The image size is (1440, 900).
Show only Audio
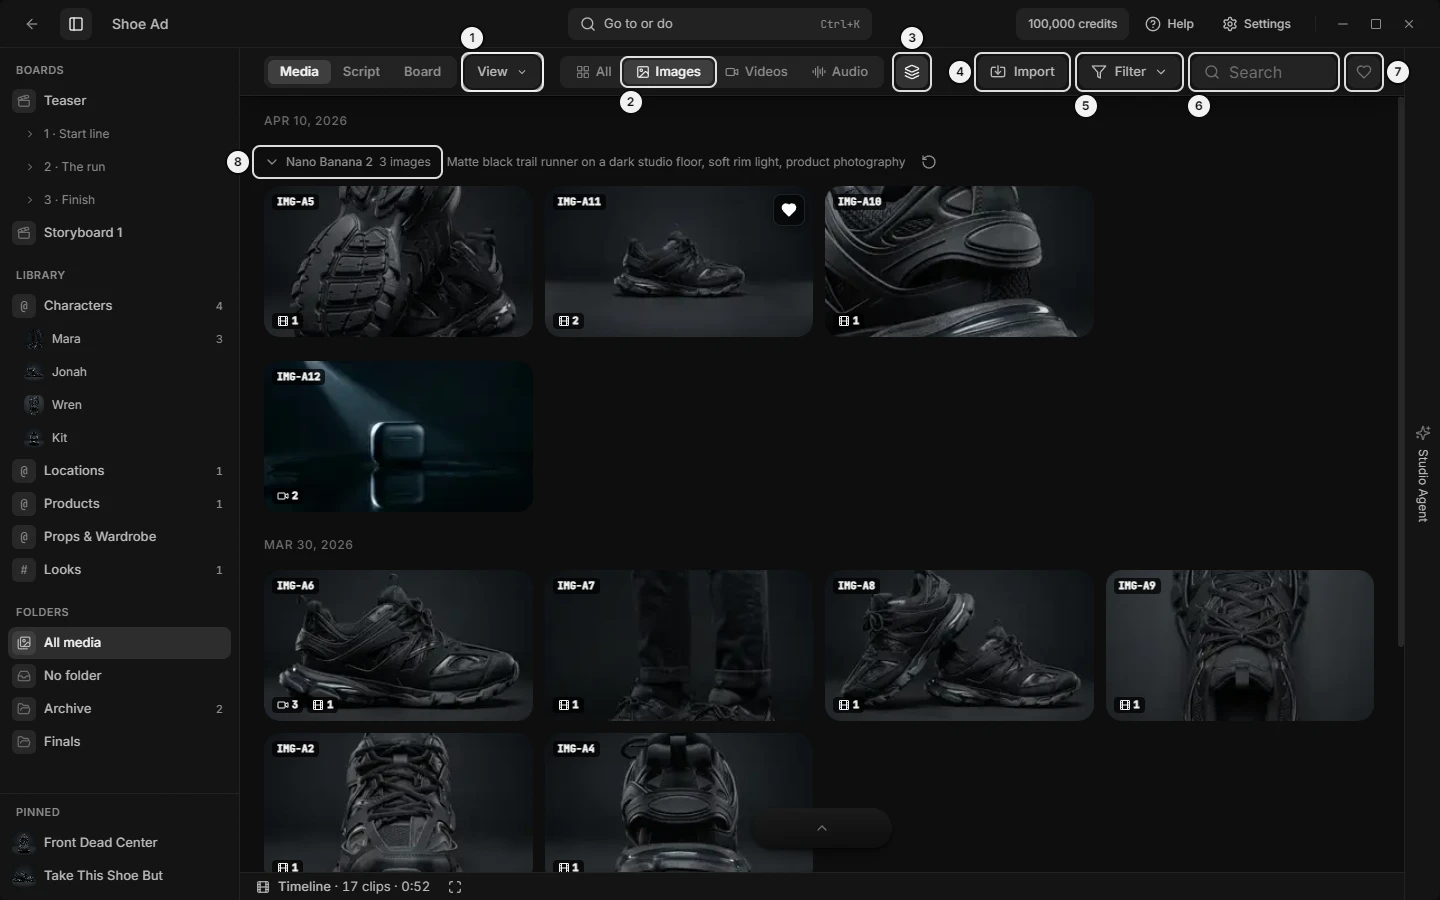coord(840,72)
